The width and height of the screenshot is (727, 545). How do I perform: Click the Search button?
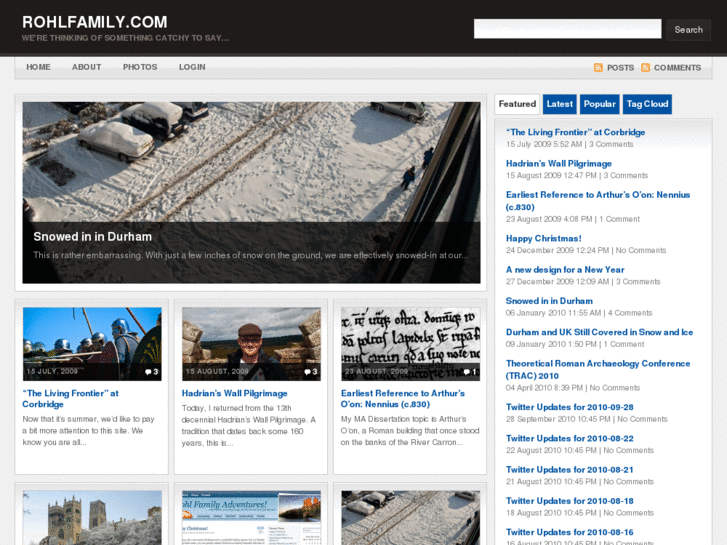[689, 30]
